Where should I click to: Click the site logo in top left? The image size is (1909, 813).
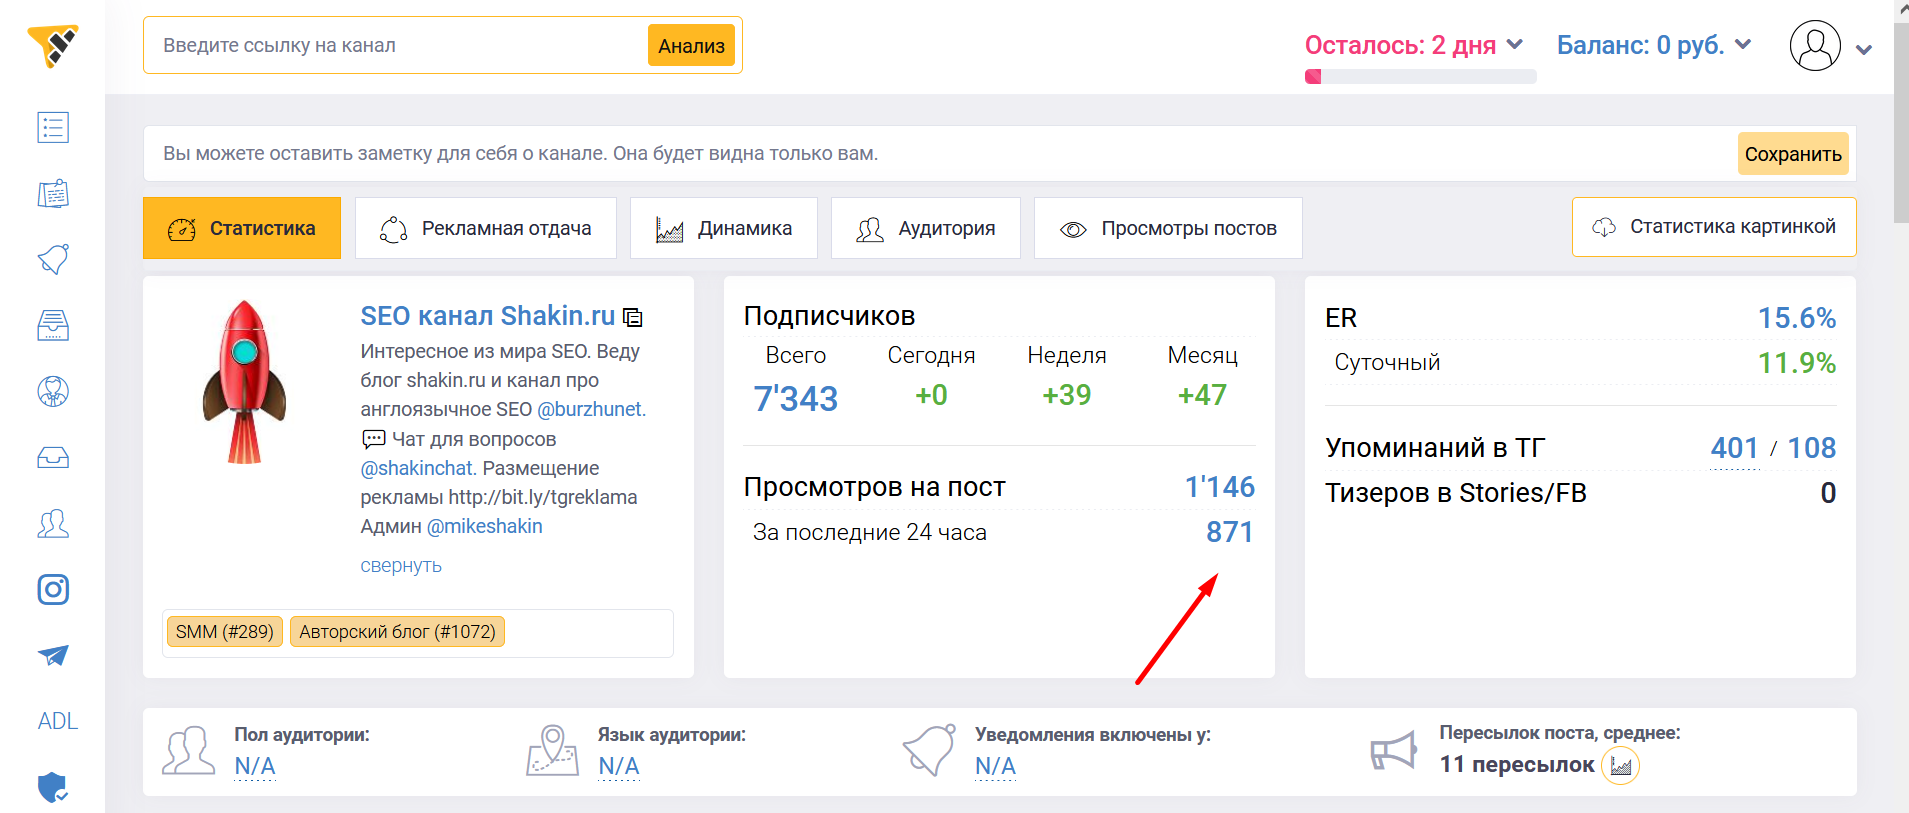click(x=53, y=46)
